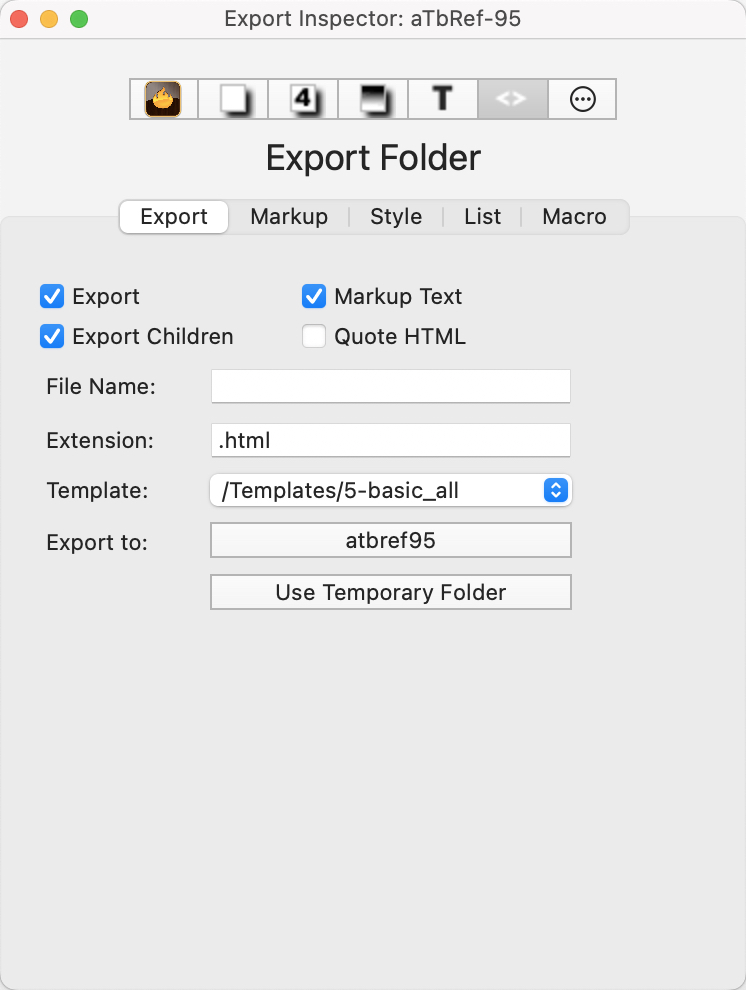Select the Document inspector page icon
This screenshot has height=990, width=746.
pyautogui.click(x=232, y=99)
